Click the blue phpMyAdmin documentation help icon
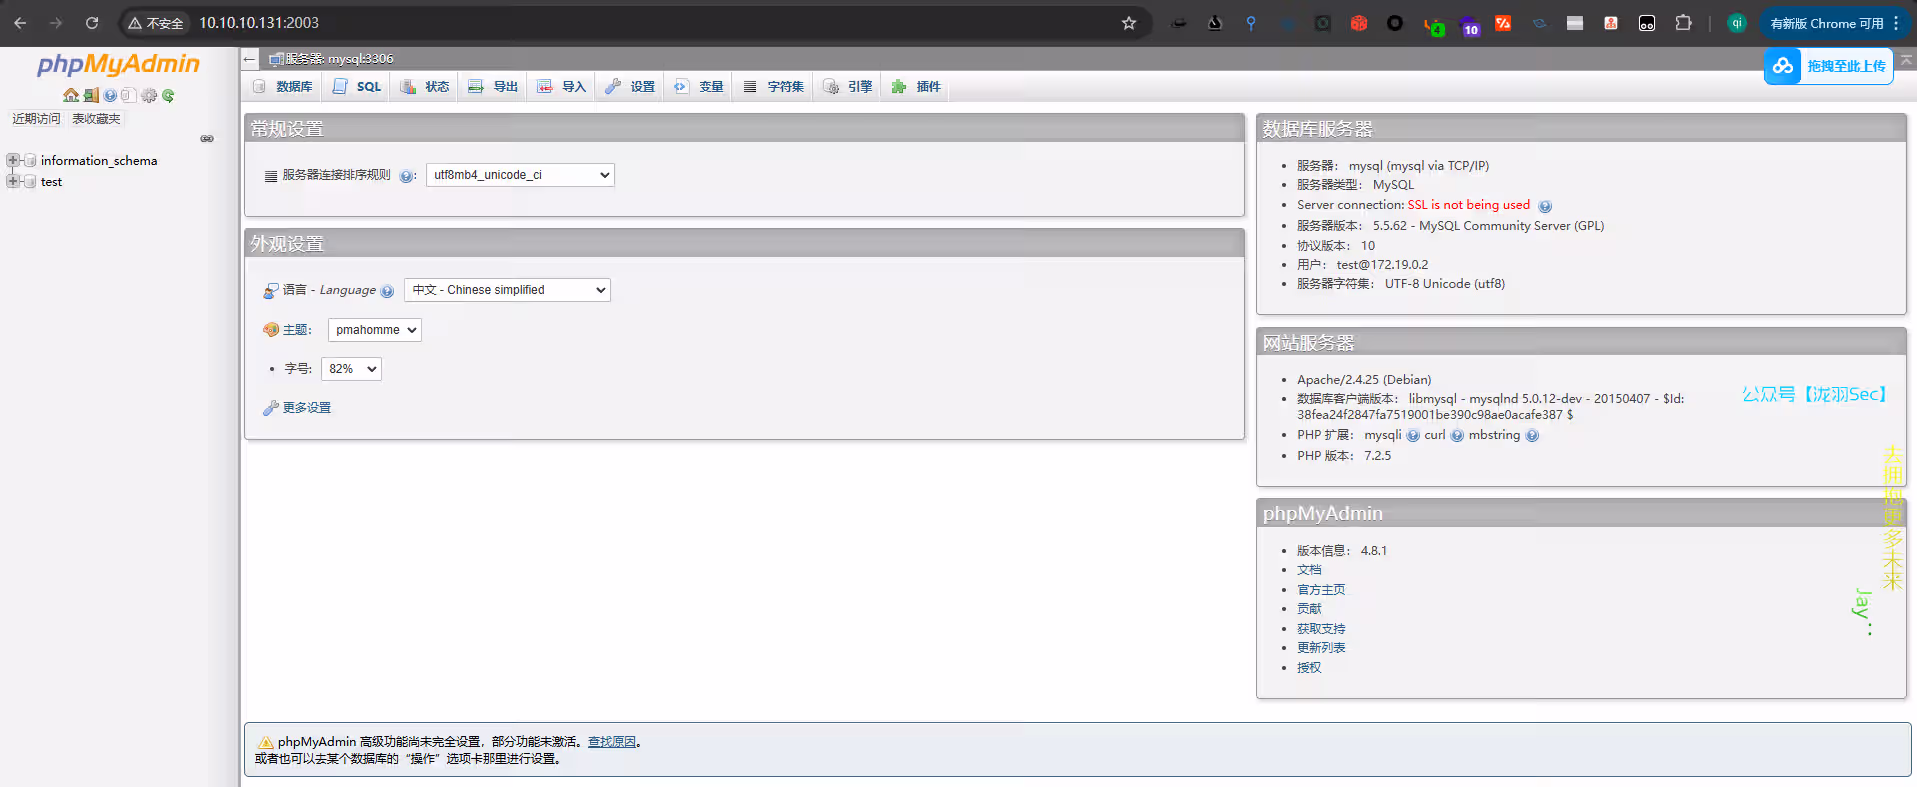1917x787 pixels. [x=110, y=96]
